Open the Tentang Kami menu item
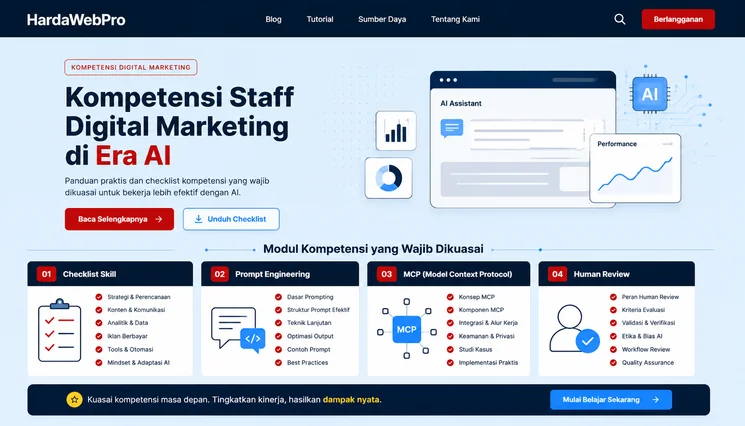Screen dimensions: 745x426 (455, 19)
